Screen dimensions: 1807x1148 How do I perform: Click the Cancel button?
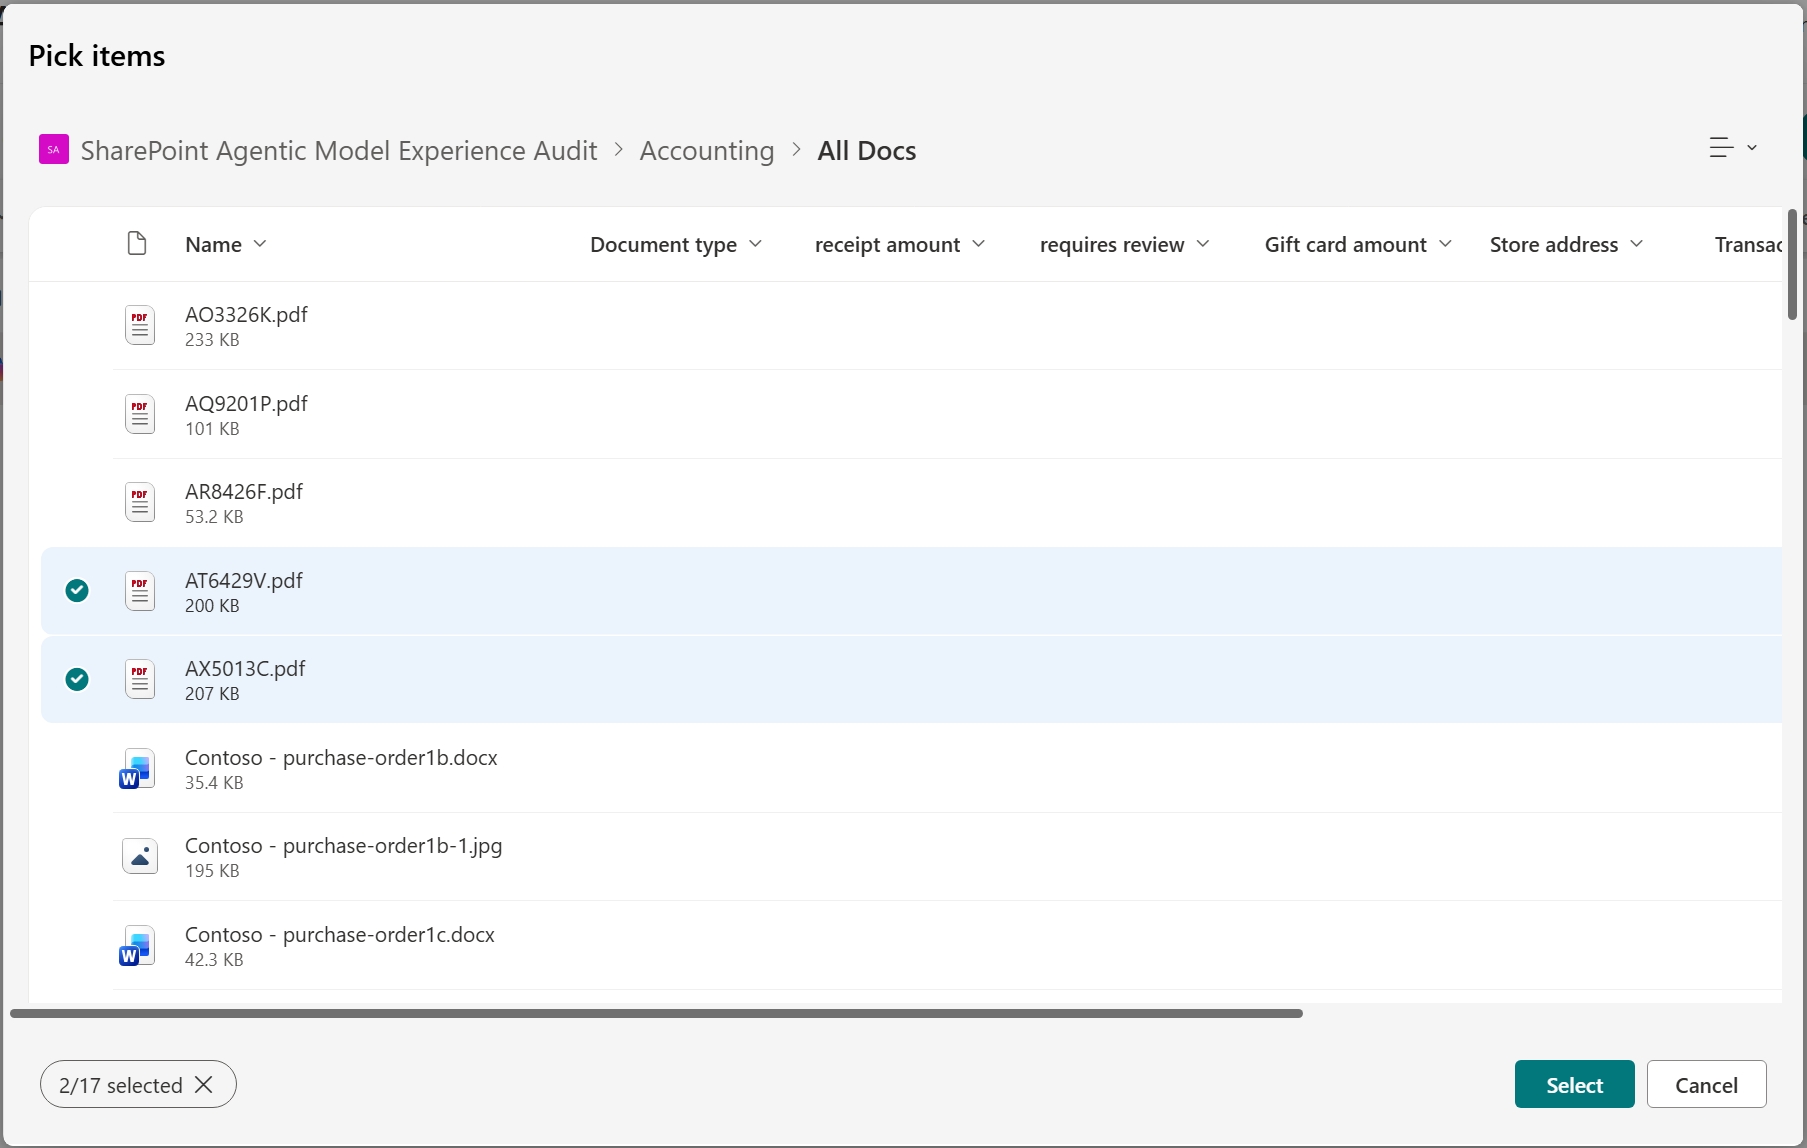(x=1706, y=1084)
